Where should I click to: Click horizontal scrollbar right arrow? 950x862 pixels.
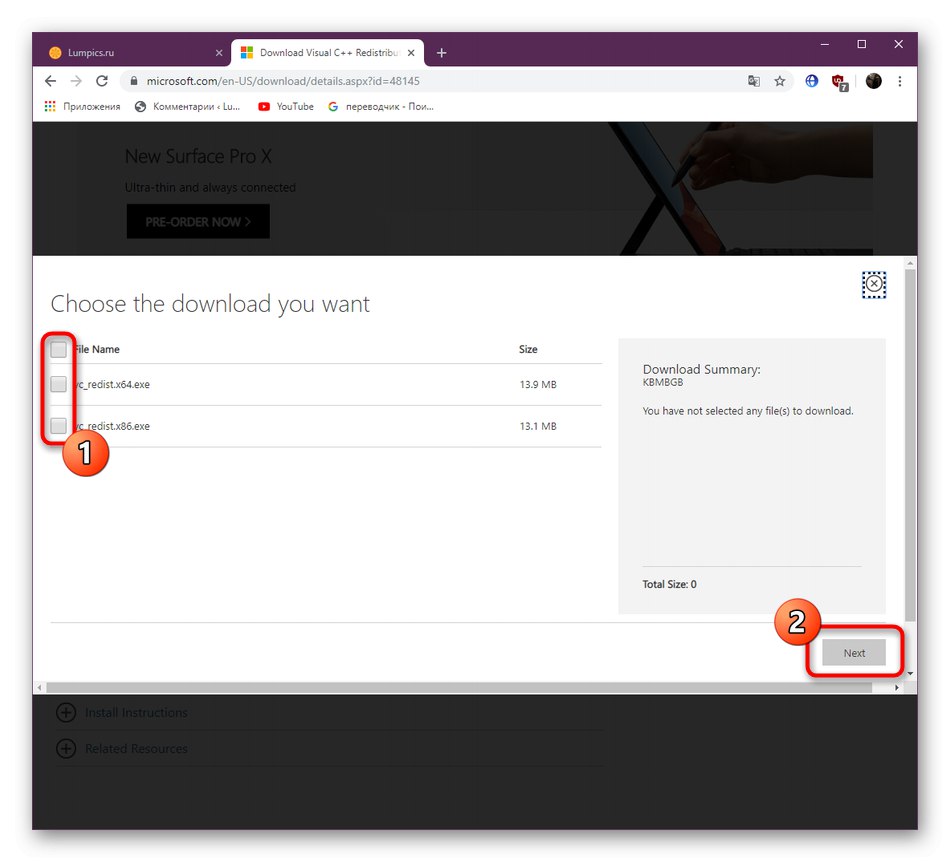pyautogui.click(x=897, y=688)
